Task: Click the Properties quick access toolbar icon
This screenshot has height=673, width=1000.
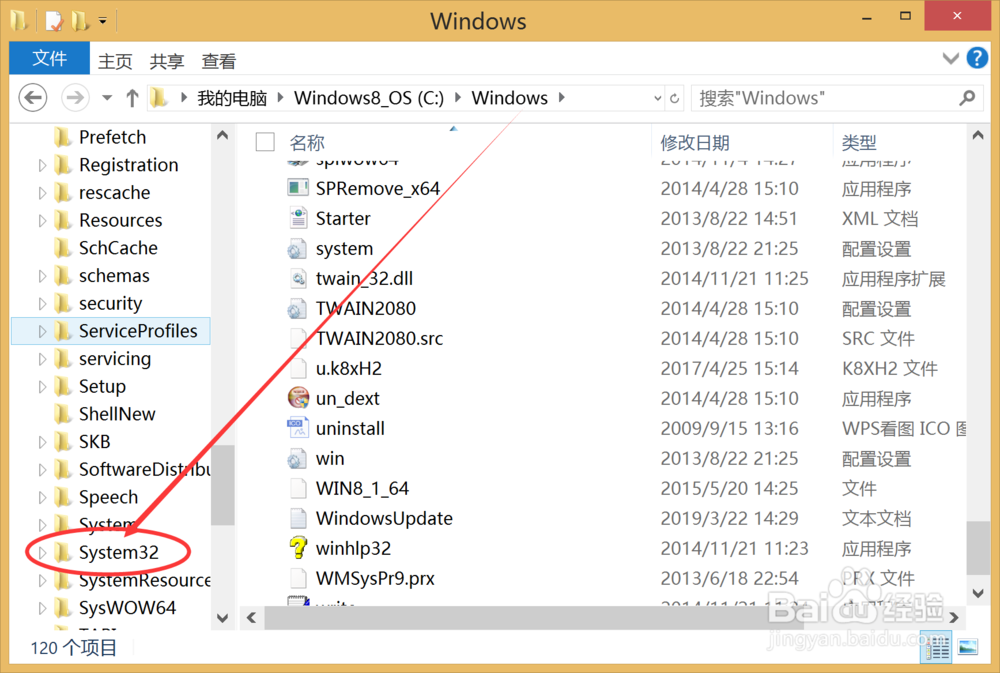Action: coord(54,21)
